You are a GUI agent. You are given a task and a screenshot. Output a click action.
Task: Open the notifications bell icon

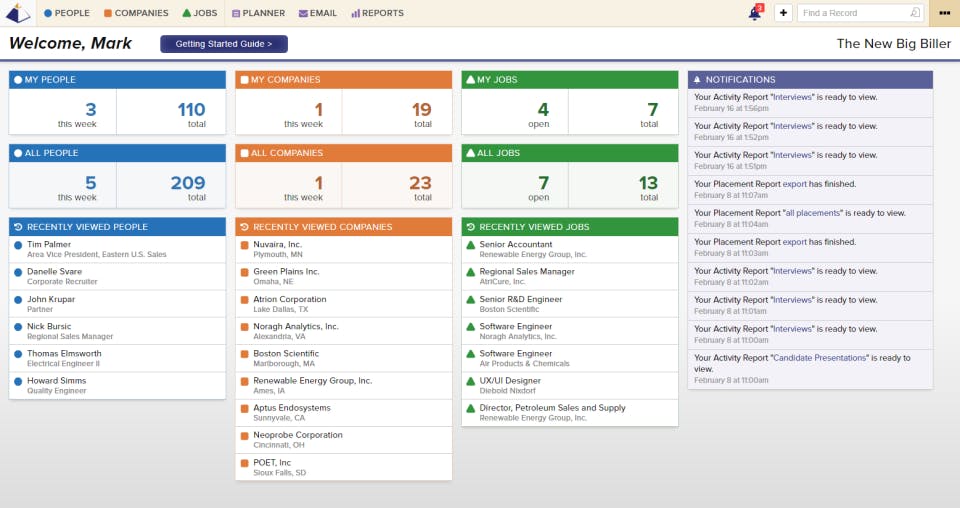point(756,13)
